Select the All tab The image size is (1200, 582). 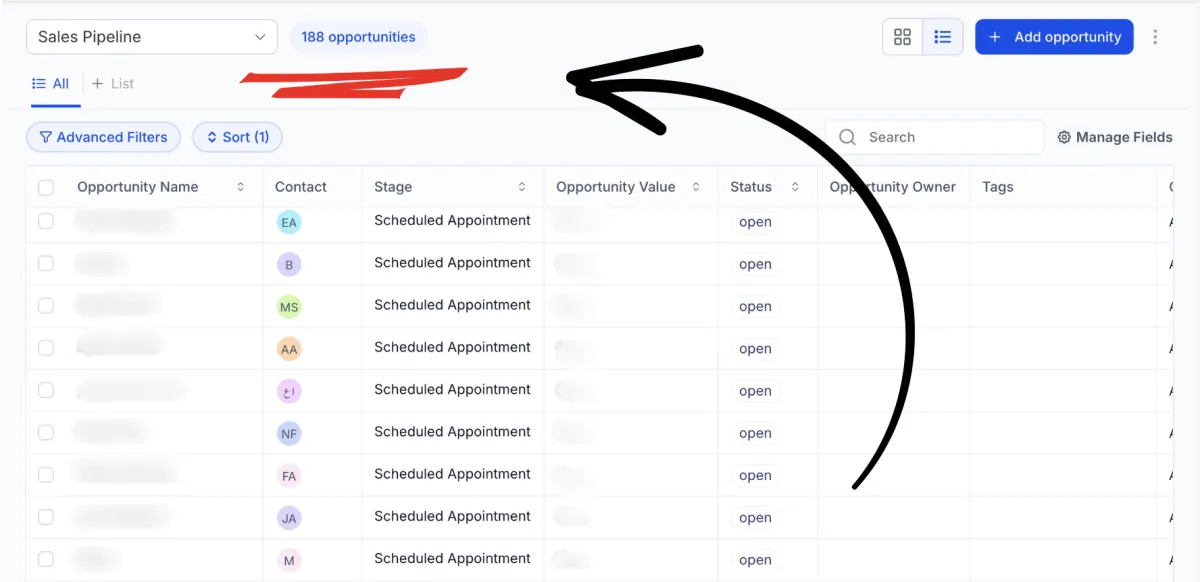coord(51,84)
